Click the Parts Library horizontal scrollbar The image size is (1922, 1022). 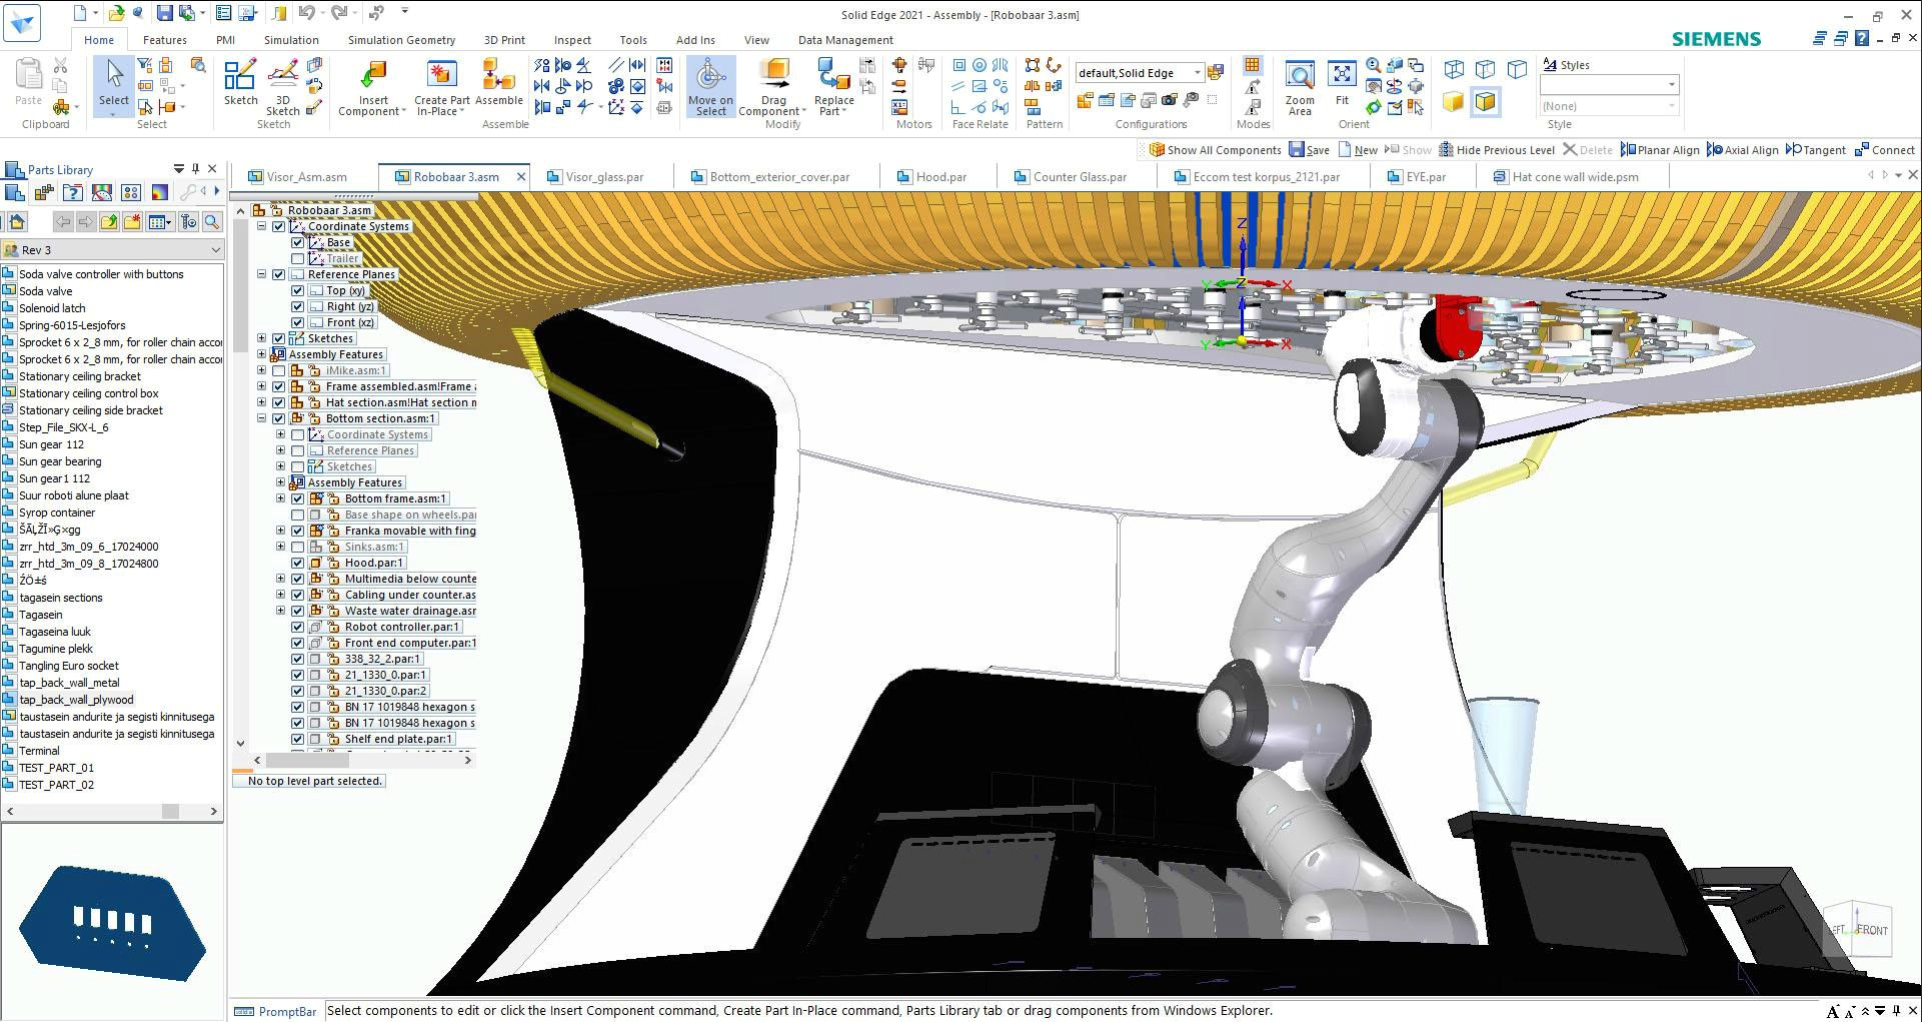[112, 811]
